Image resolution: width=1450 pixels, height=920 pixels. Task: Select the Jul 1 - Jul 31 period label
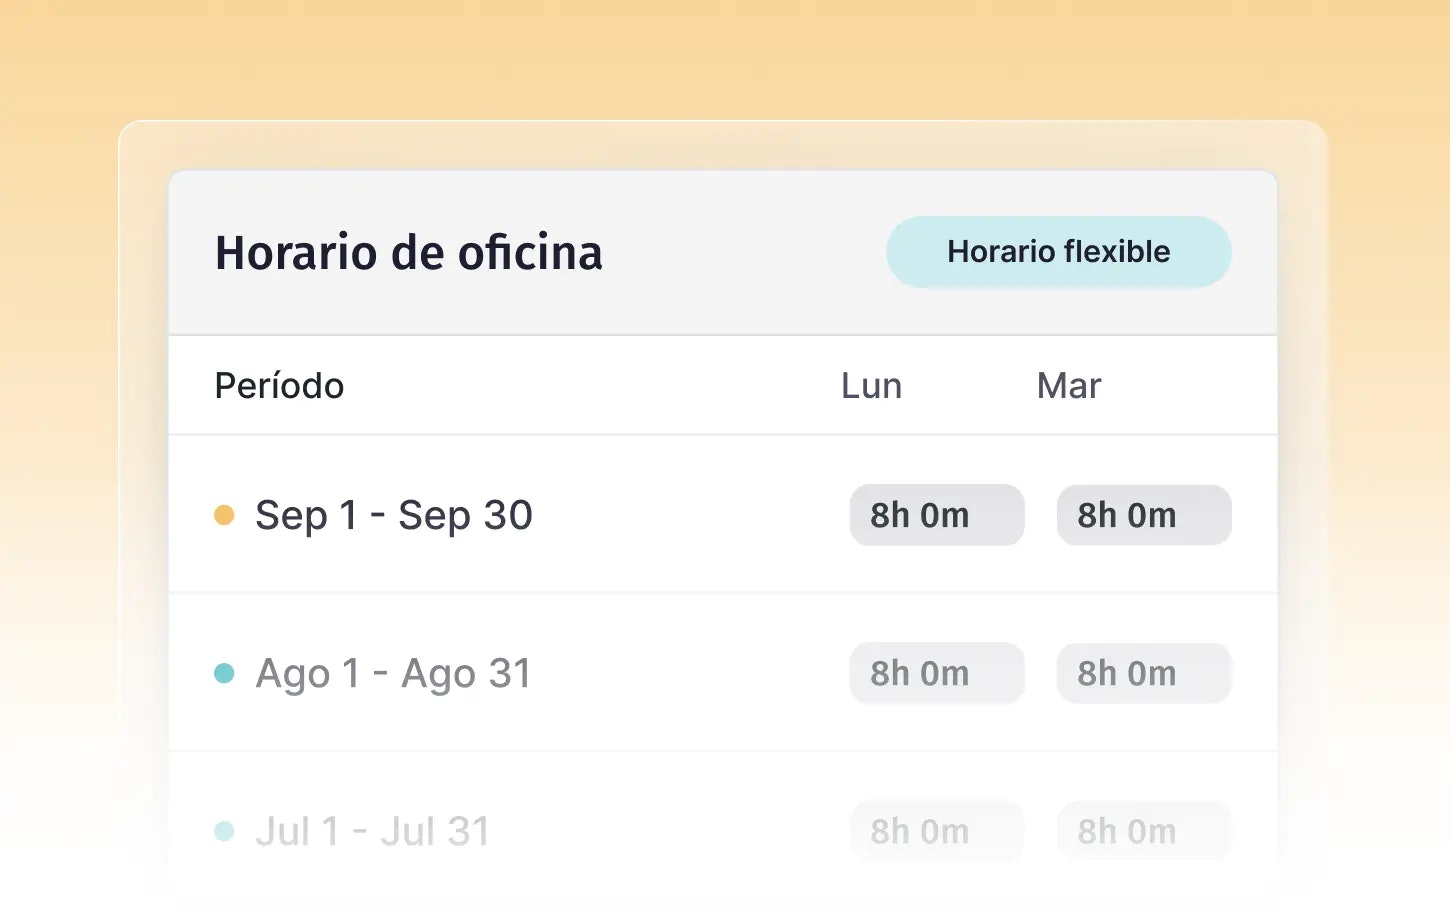coord(372,831)
